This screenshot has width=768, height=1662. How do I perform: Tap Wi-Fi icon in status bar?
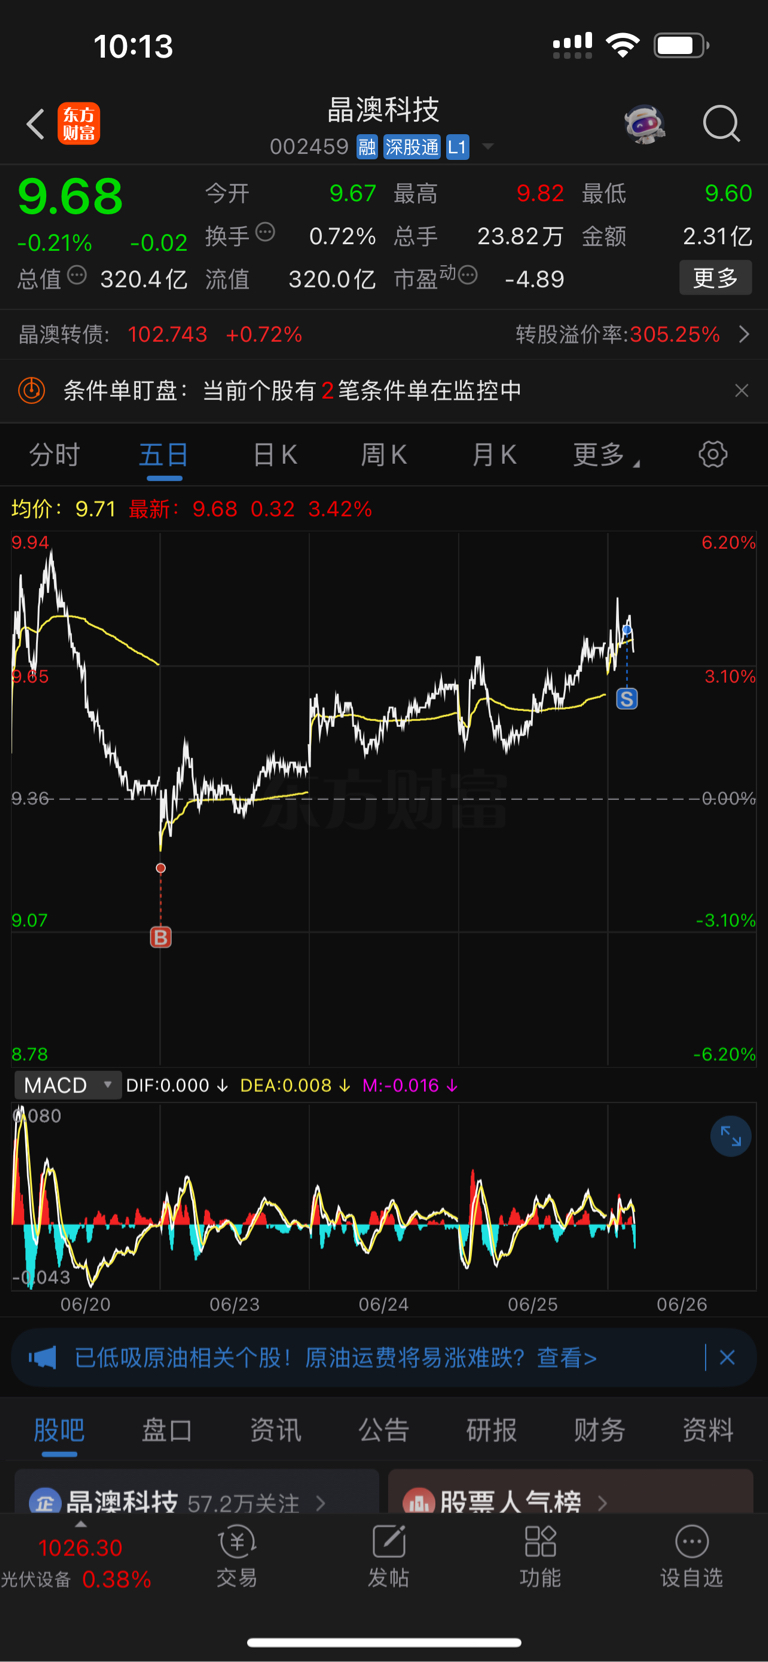pos(623,45)
